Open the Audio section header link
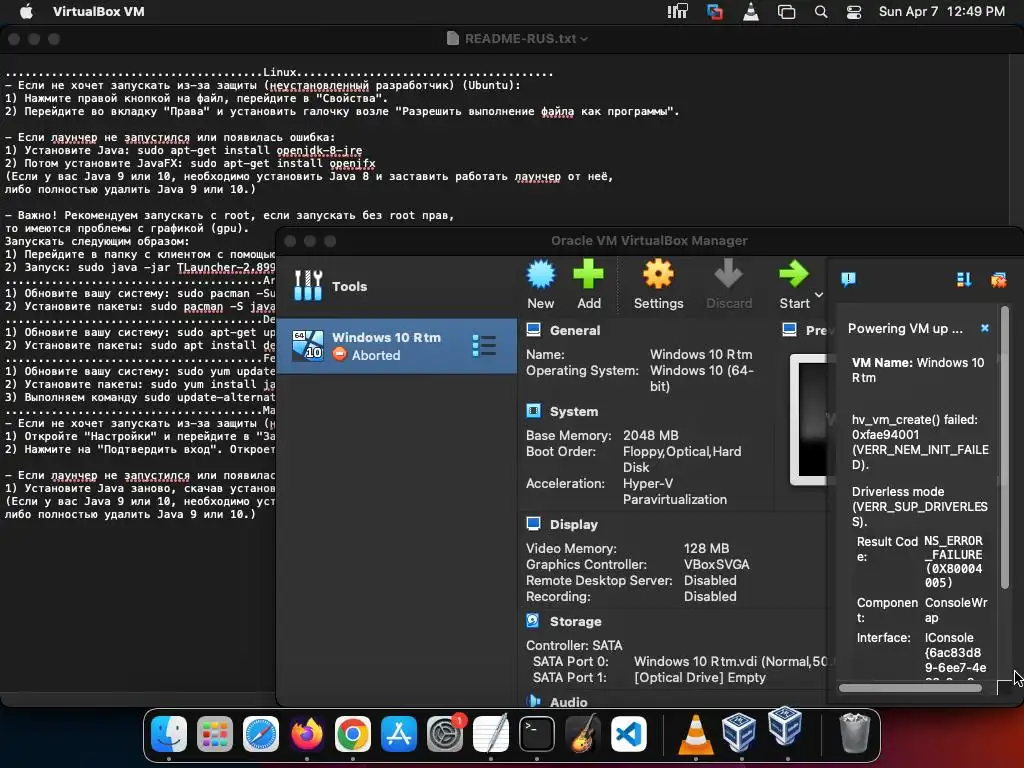 tap(568, 702)
